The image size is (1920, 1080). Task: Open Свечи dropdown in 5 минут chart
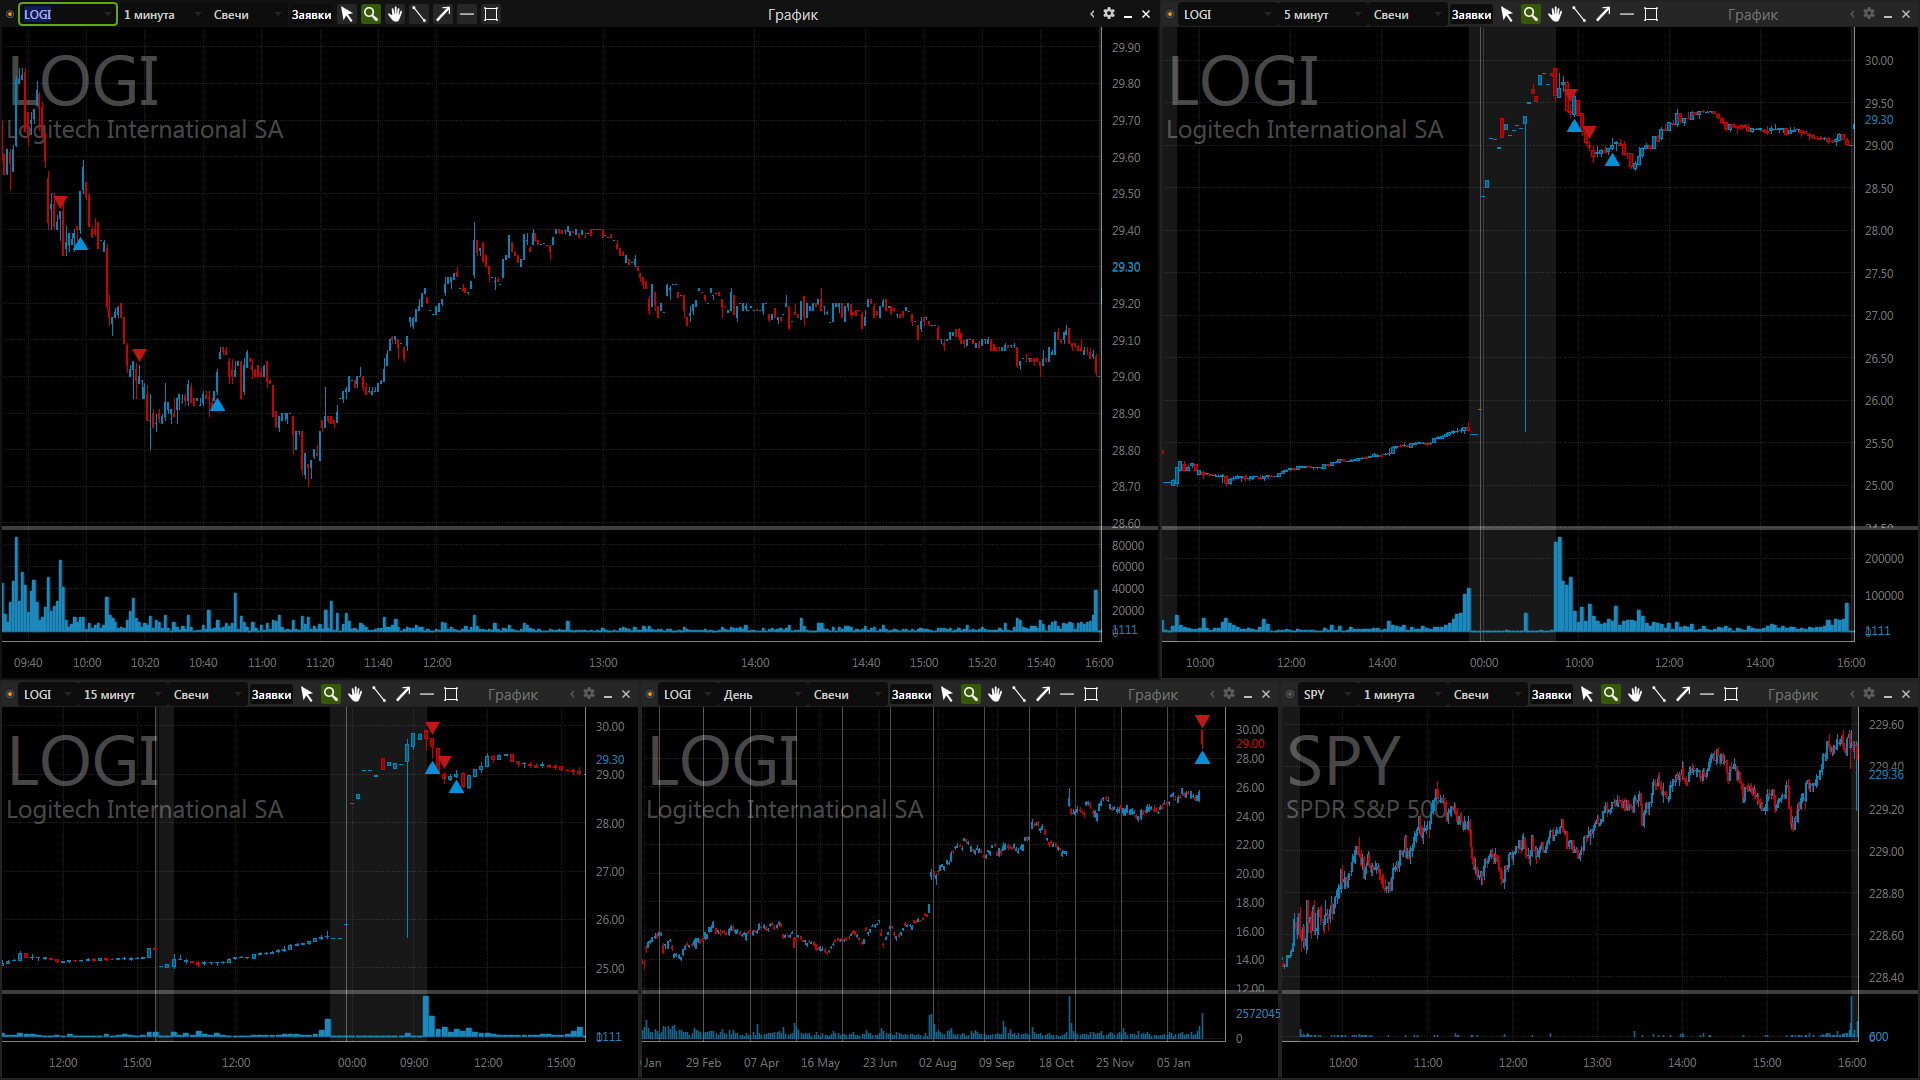[1405, 15]
